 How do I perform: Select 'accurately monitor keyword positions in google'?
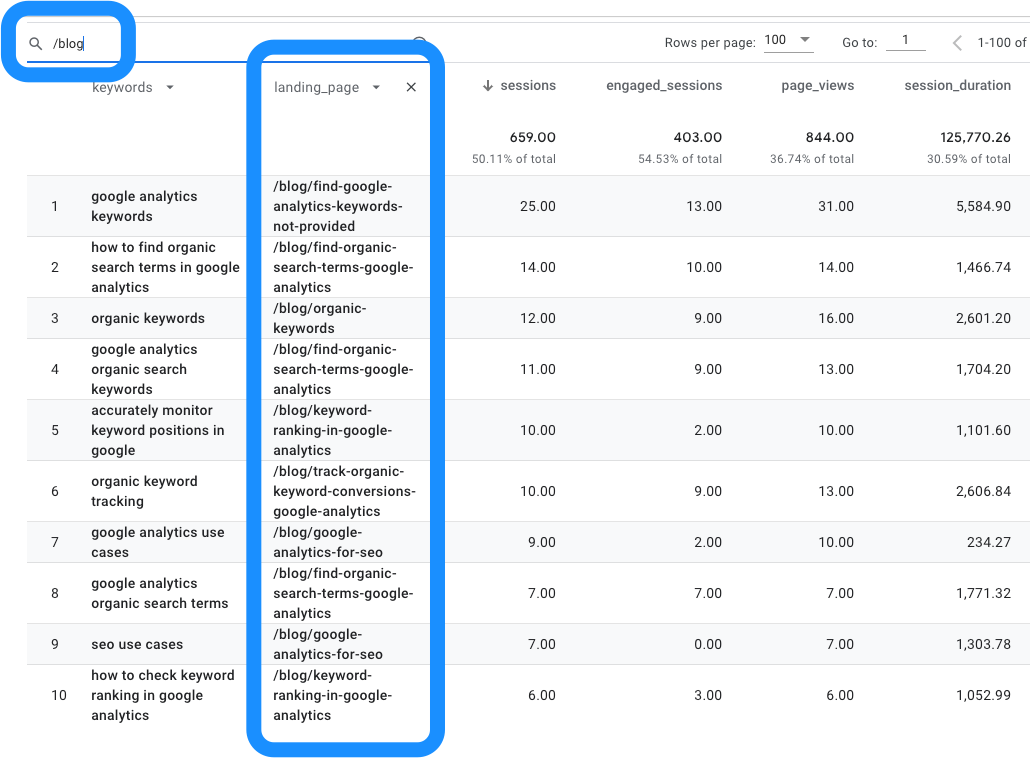coord(158,430)
